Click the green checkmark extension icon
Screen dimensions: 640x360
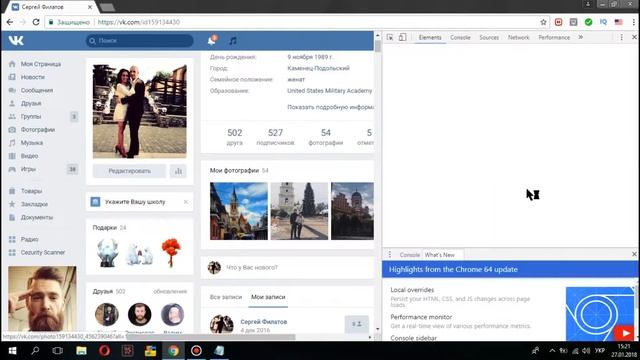(589, 22)
